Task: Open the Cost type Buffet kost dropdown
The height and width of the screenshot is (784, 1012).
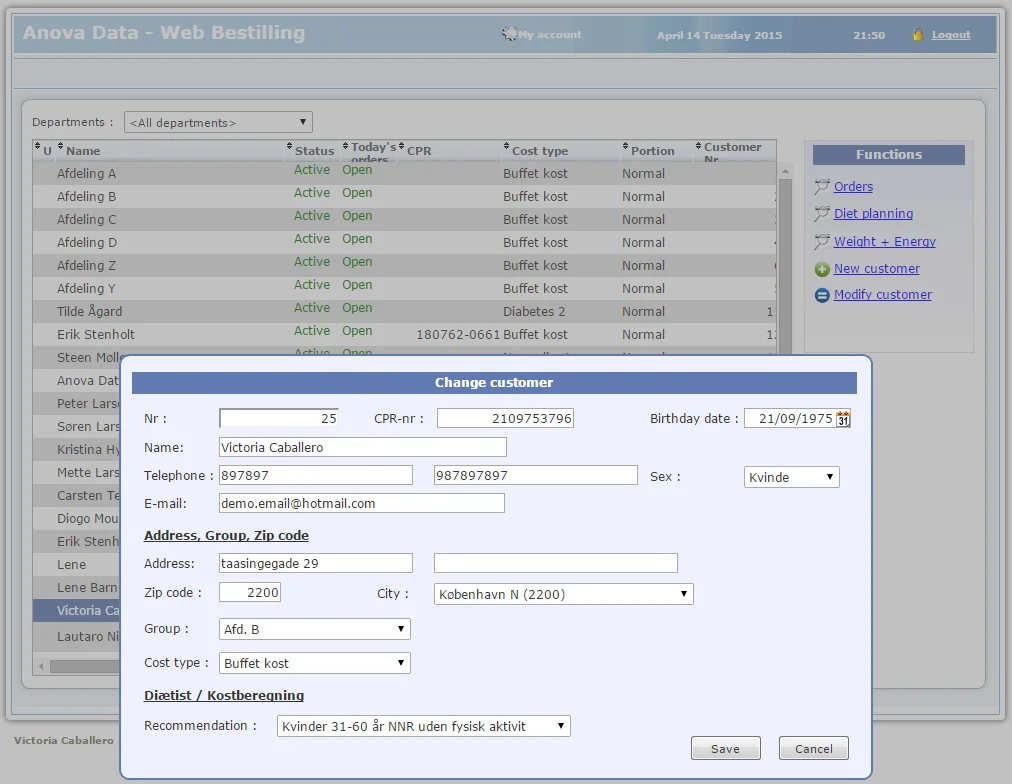Action: tap(314, 663)
